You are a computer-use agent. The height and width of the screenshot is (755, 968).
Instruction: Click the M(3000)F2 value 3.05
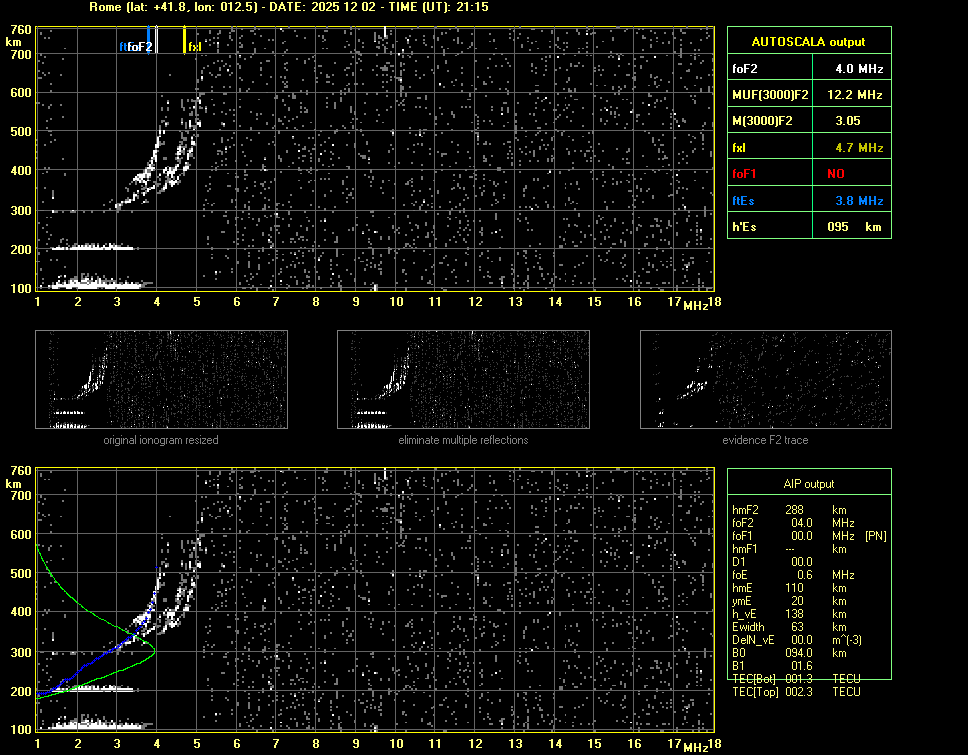848,121
